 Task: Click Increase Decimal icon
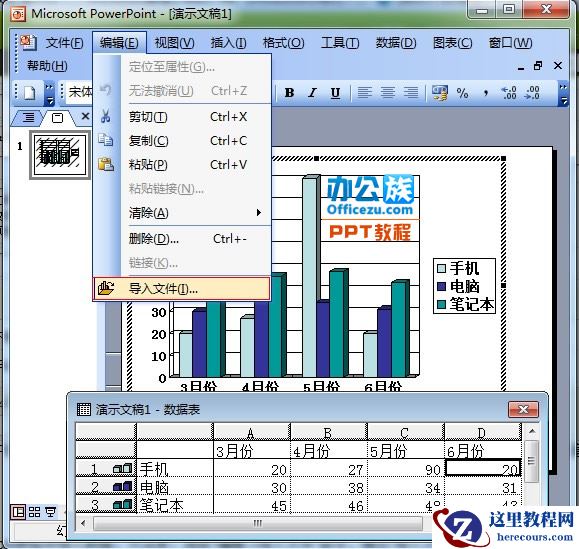pos(509,92)
